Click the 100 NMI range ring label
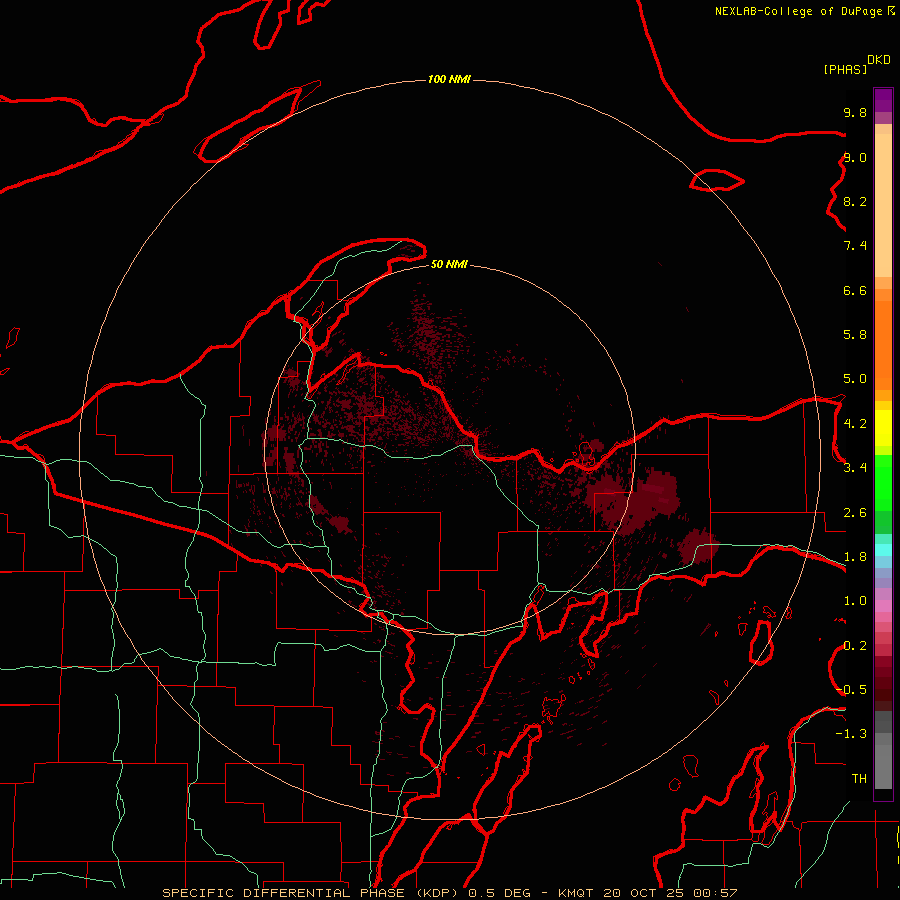 (449, 79)
